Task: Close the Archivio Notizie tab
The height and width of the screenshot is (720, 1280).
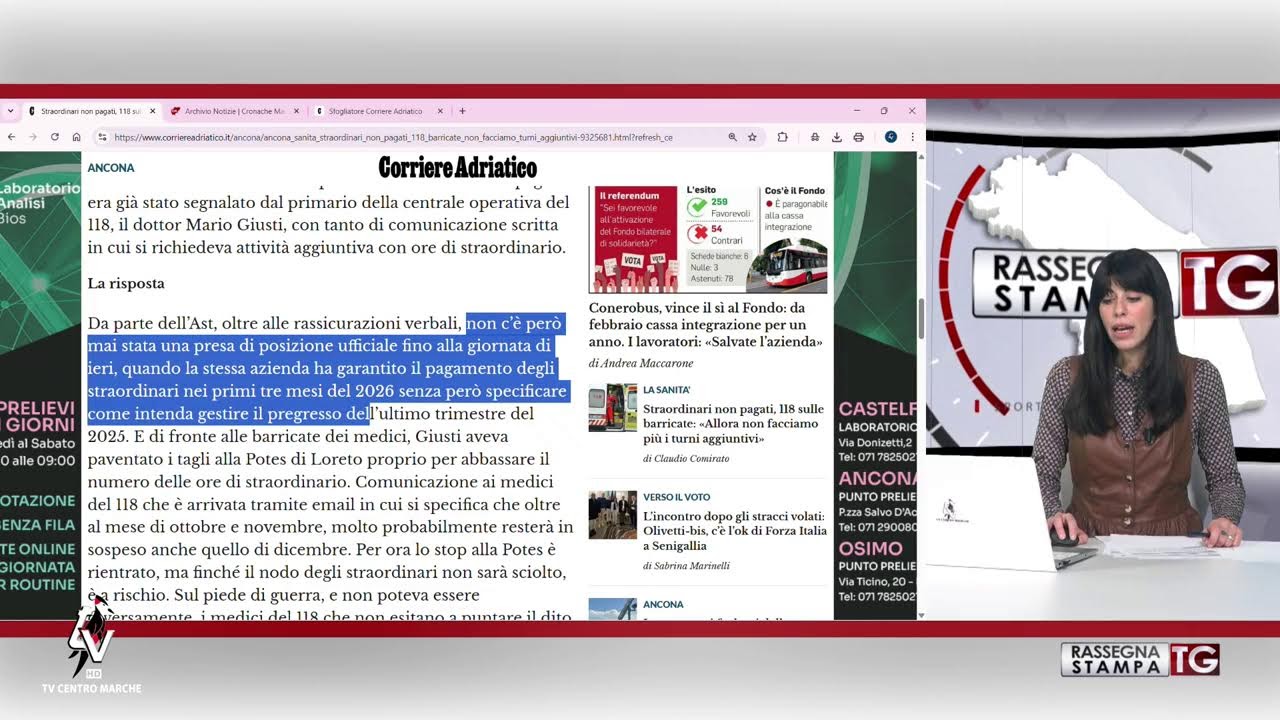Action: pos(295,111)
